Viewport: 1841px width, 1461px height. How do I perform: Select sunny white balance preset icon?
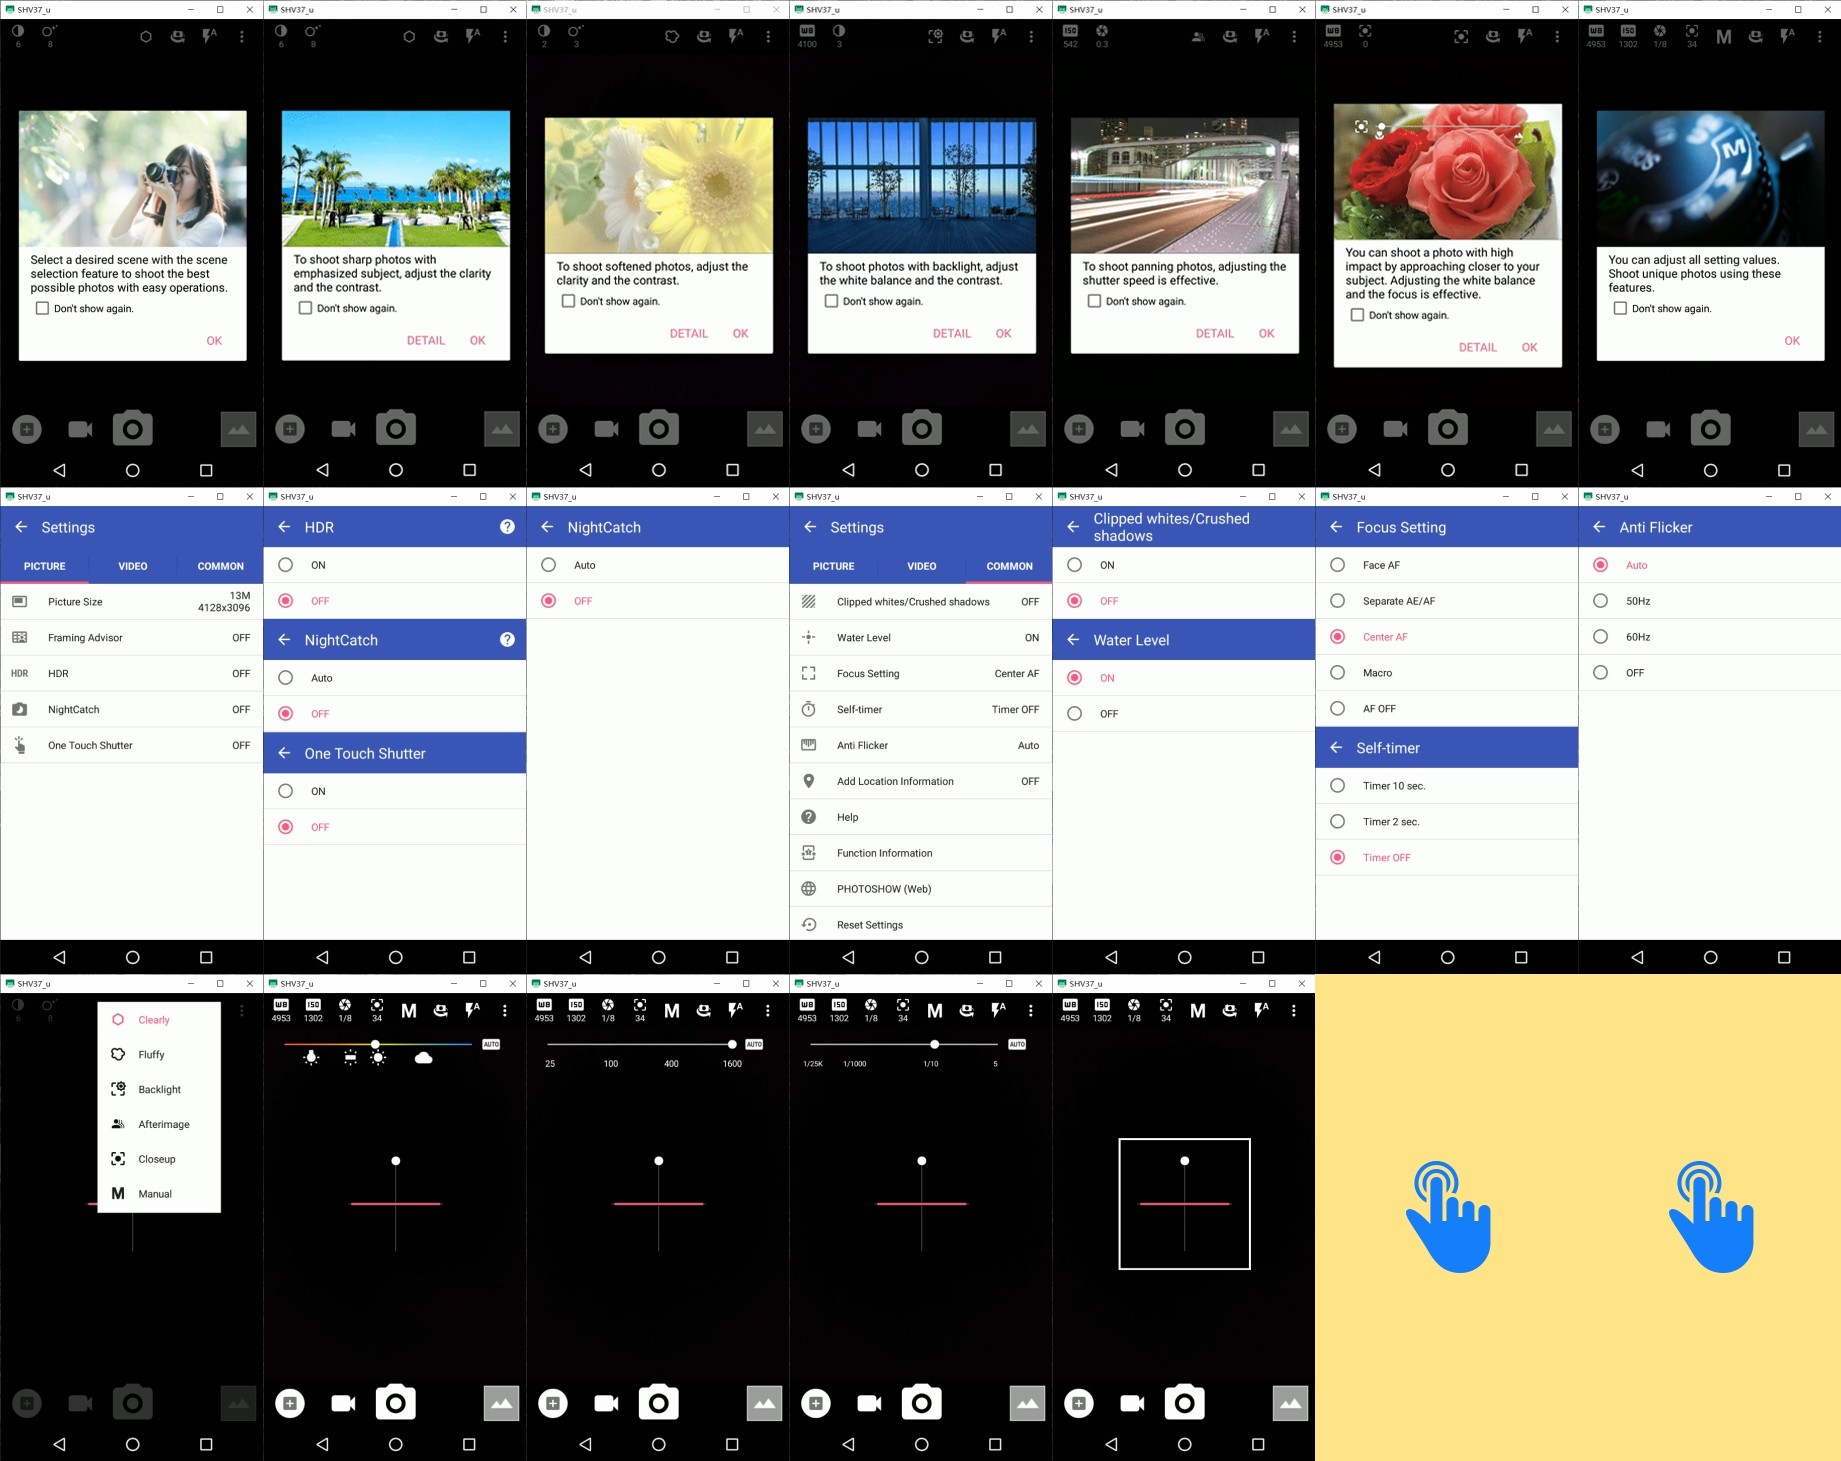(378, 1057)
